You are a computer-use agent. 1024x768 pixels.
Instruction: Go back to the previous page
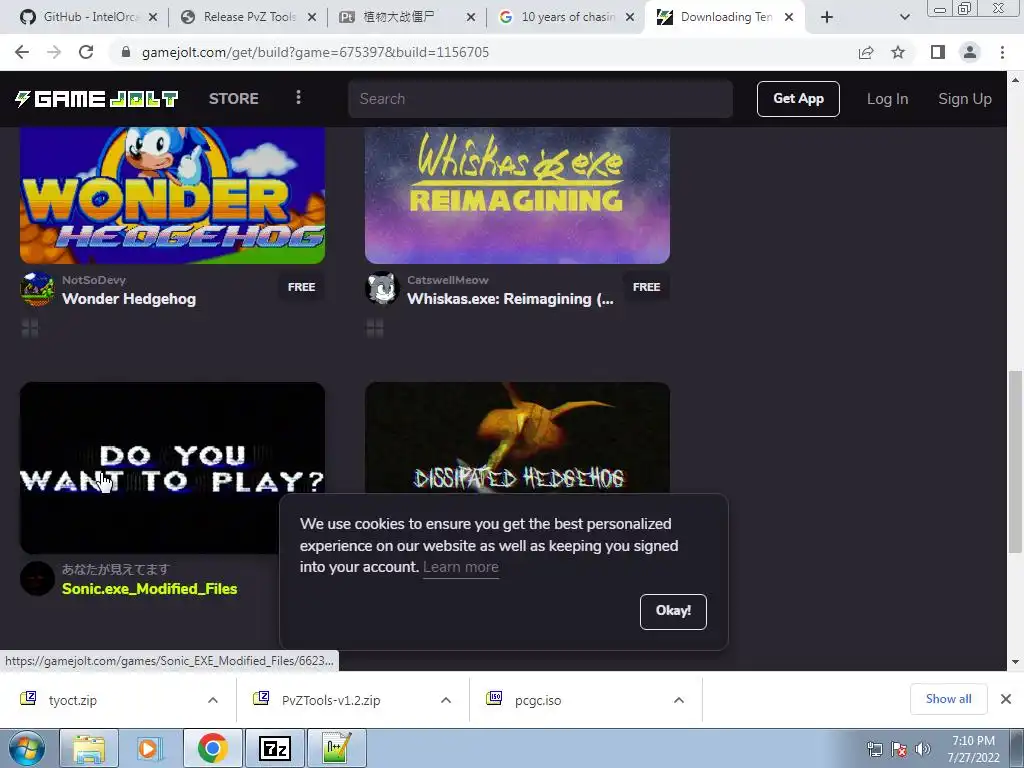(22, 52)
